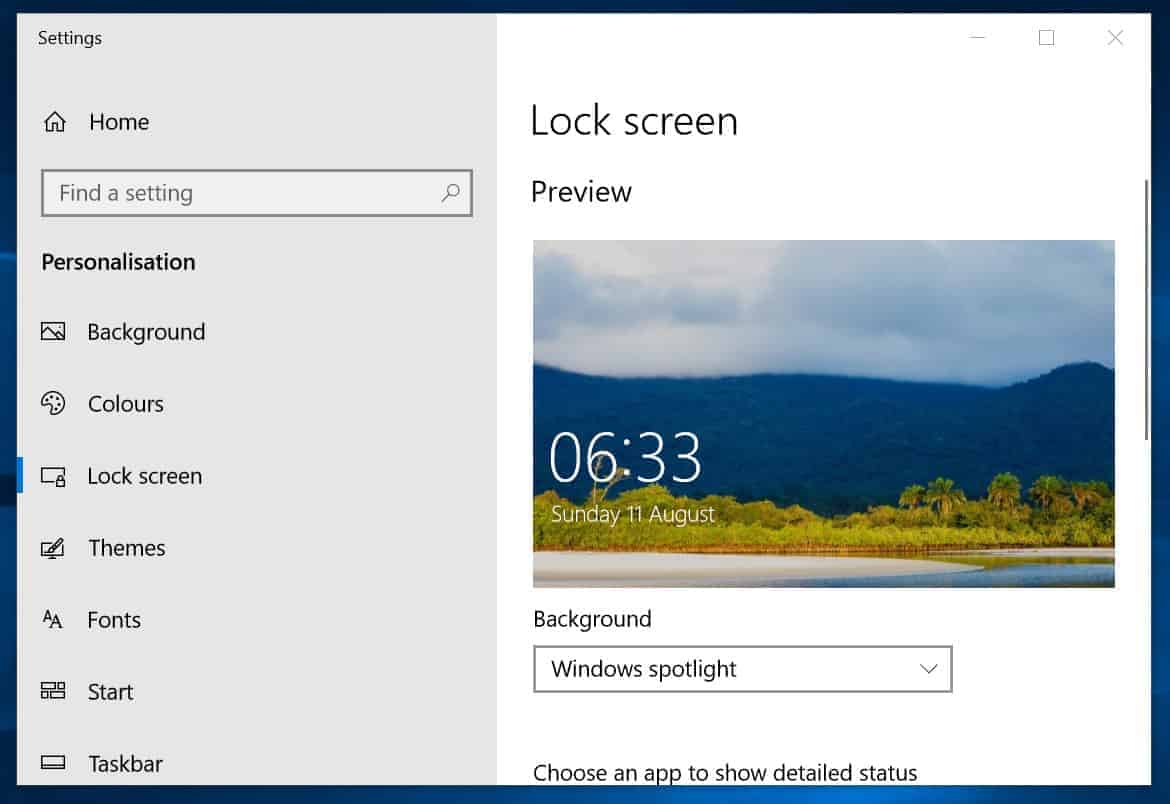Click the Preview heading text
The height and width of the screenshot is (804, 1170).
[x=581, y=192]
